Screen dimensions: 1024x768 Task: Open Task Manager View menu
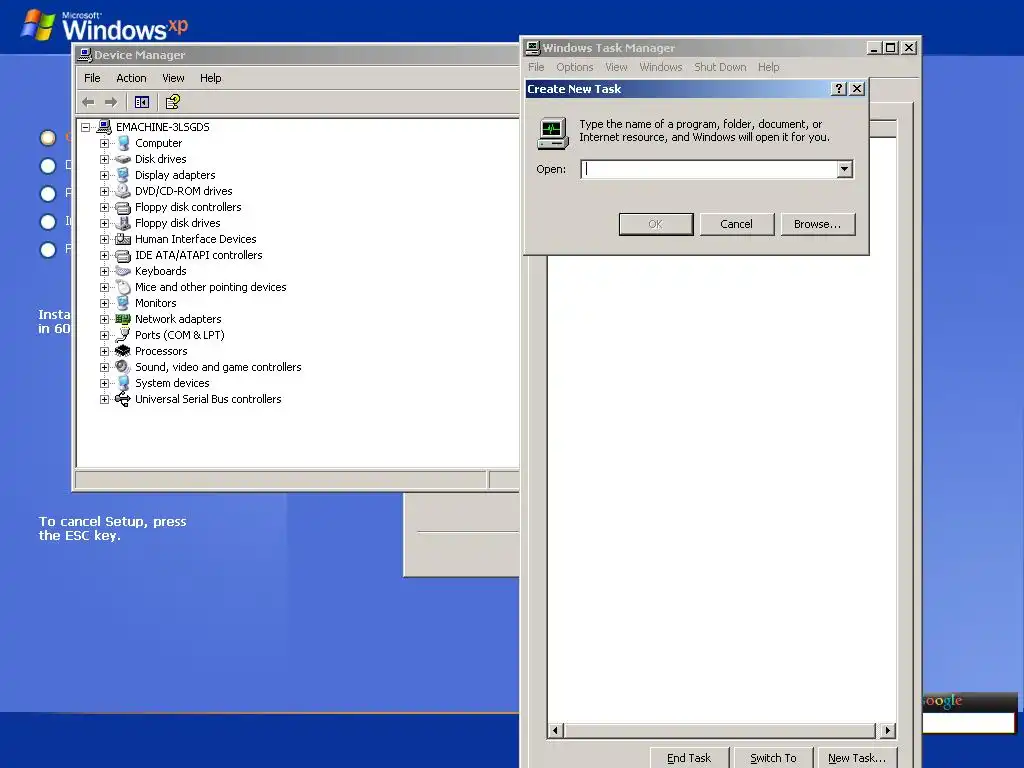click(x=616, y=67)
